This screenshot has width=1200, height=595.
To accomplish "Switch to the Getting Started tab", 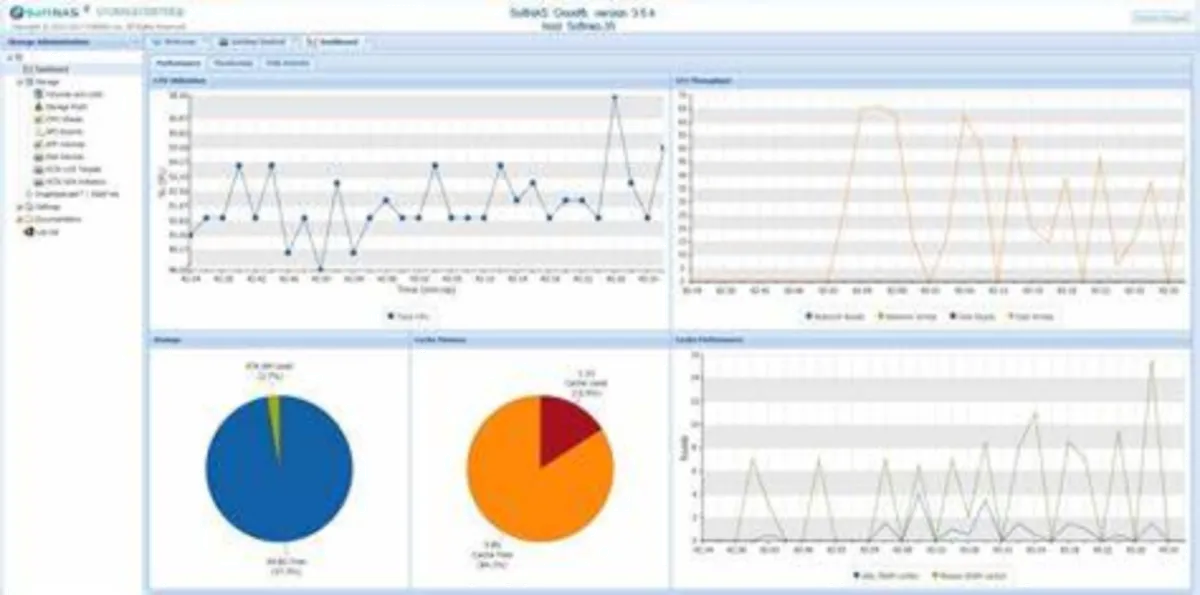I will coord(251,43).
